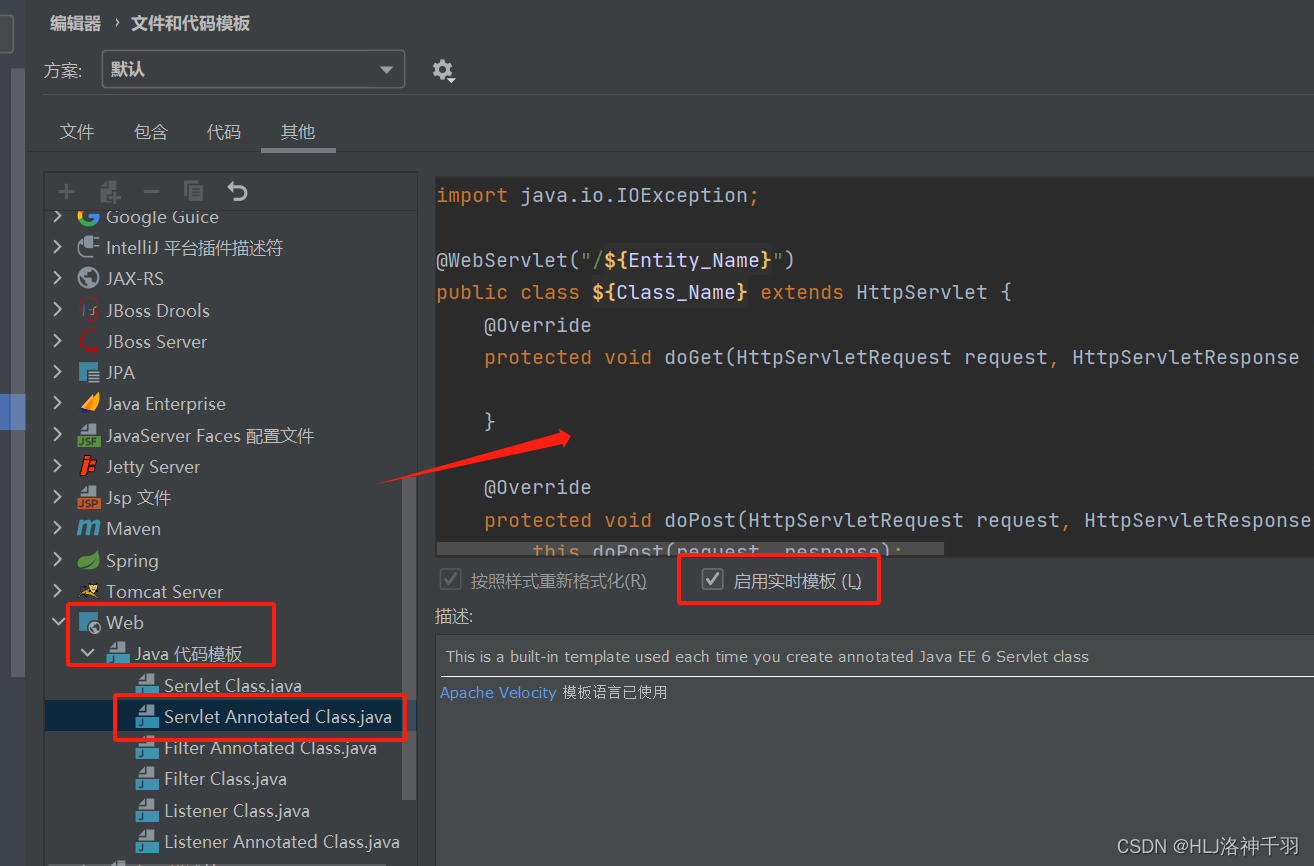Click the Remove Template minus icon
Viewport: 1314px width, 866px height.
tap(151, 191)
